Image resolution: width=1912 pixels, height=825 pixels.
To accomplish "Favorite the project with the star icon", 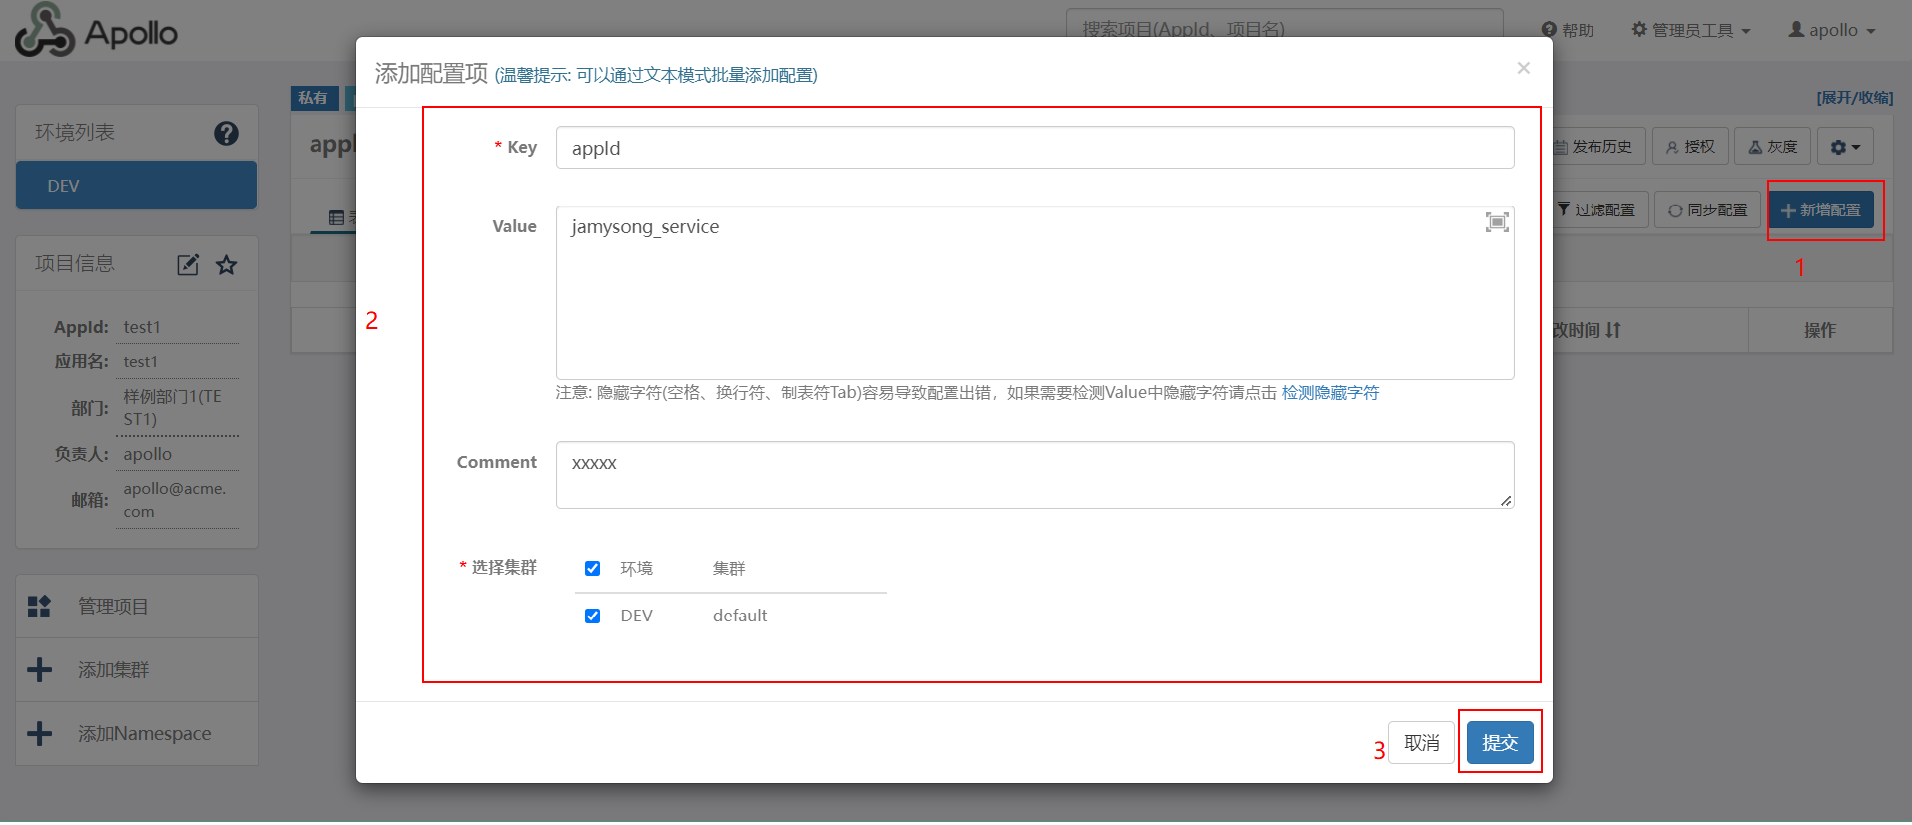I will click(227, 265).
